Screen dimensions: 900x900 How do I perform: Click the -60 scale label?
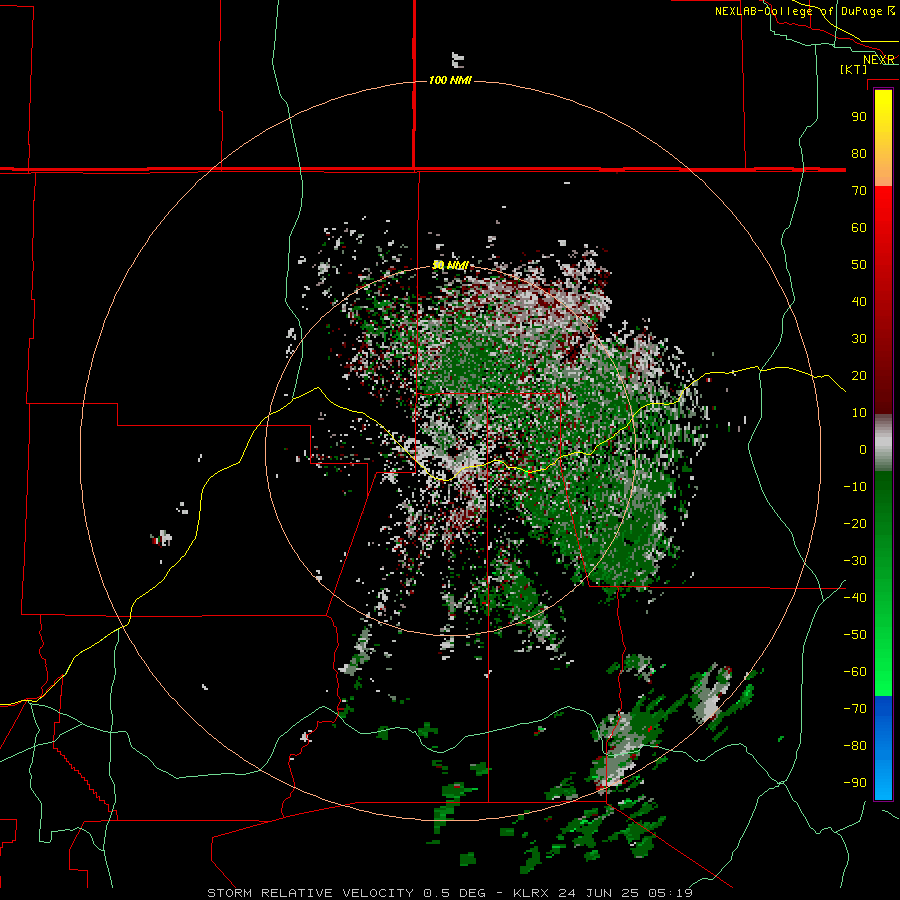pos(855,672)
